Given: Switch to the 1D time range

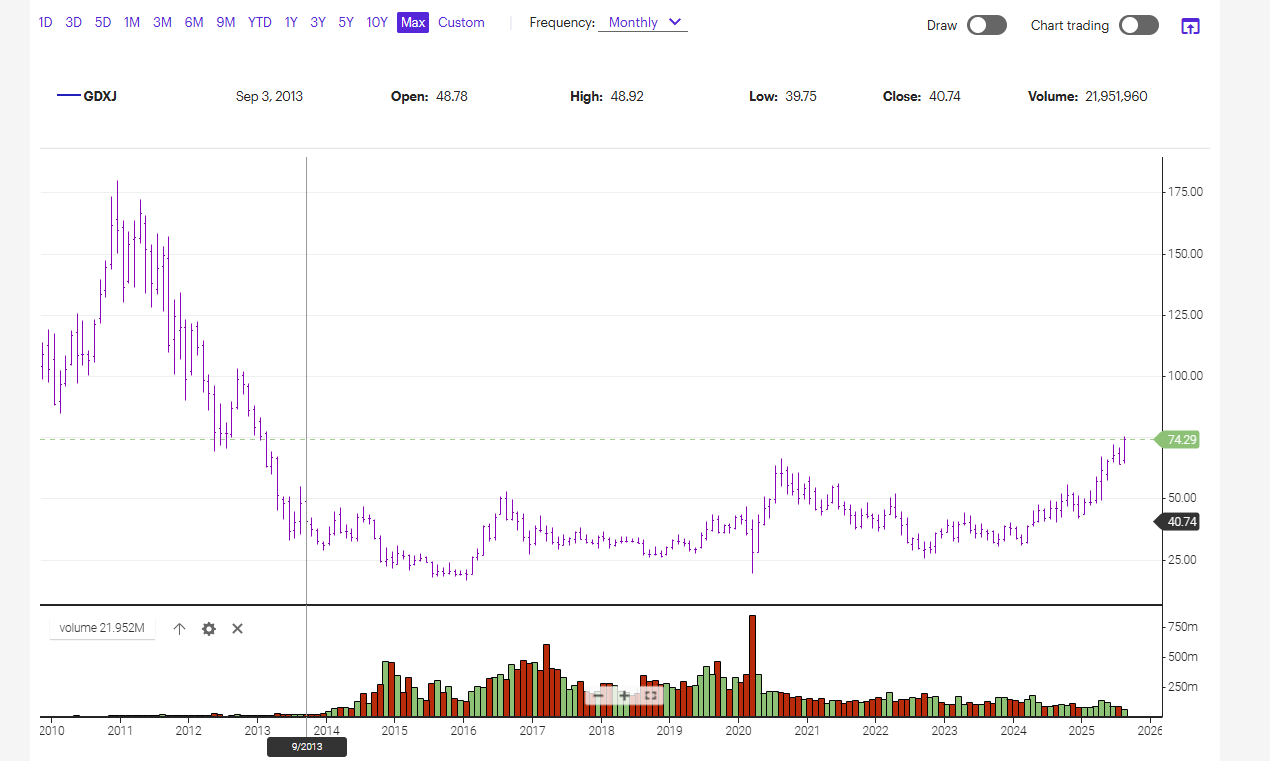Looking at the screenshot, I should click(x=45, y=22).
